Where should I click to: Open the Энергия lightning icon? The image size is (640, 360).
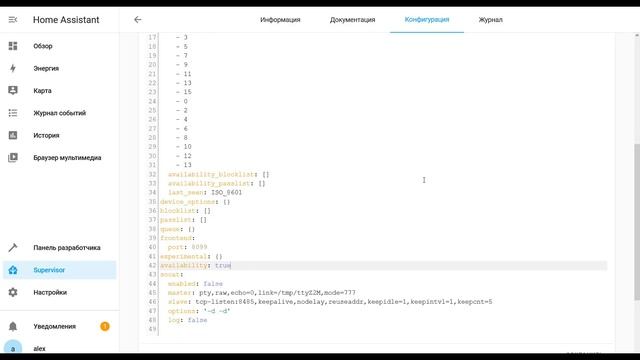[13, 68]
